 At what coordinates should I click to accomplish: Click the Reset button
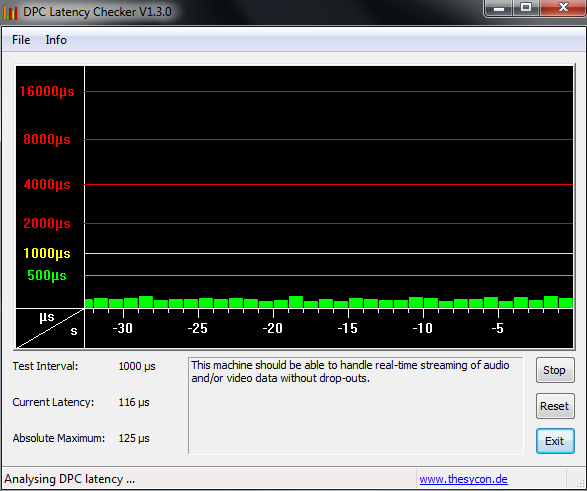554,406
